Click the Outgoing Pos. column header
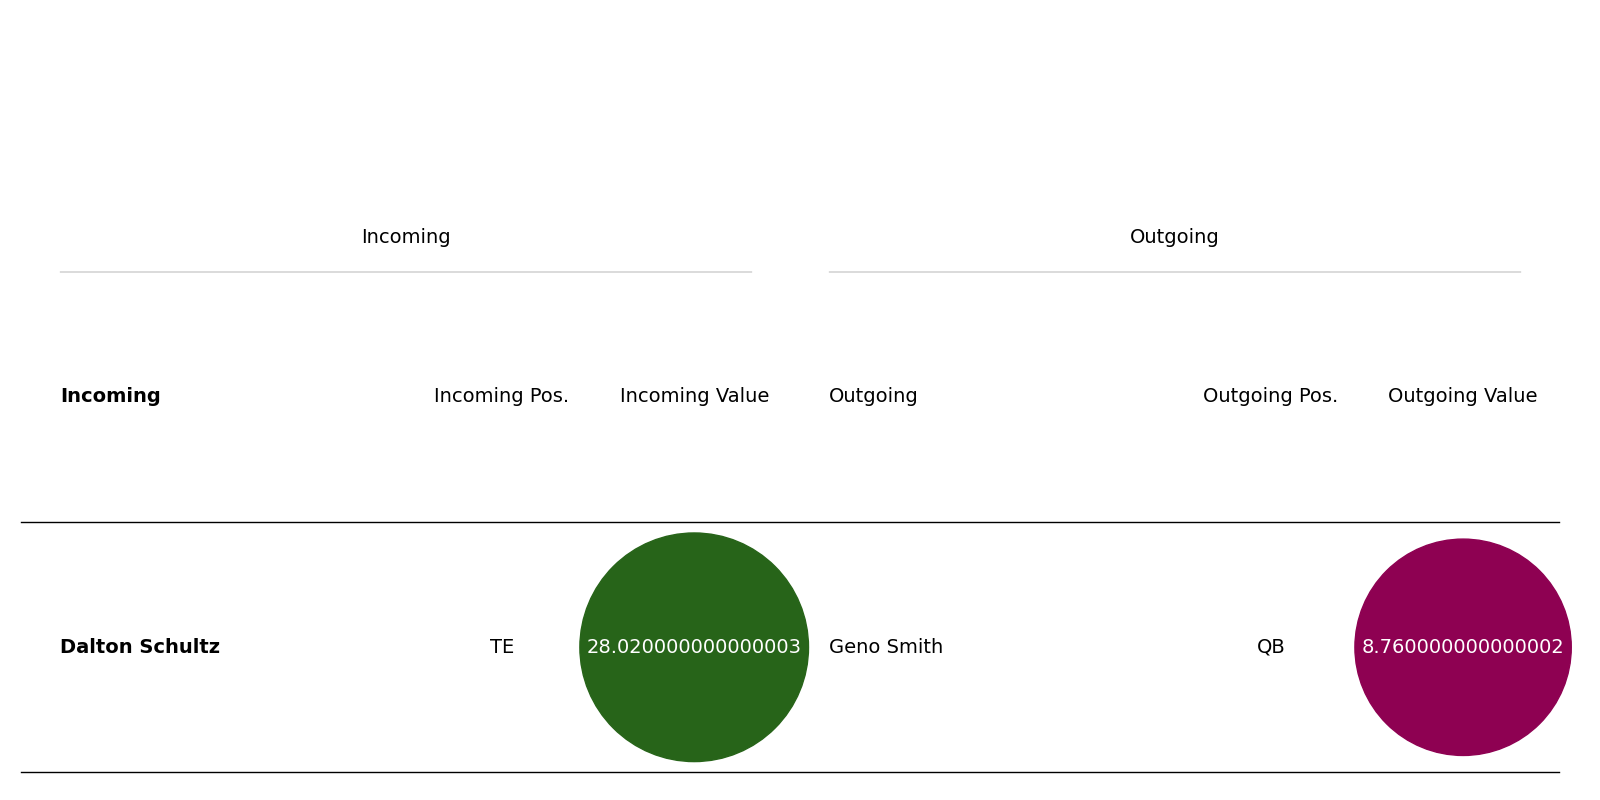1600x800 pixels. pos(1270,396)
